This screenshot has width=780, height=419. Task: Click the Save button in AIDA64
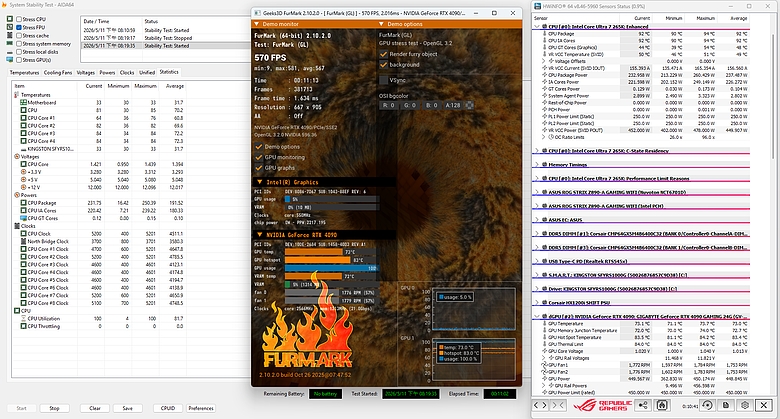click(x=128, y=408)
